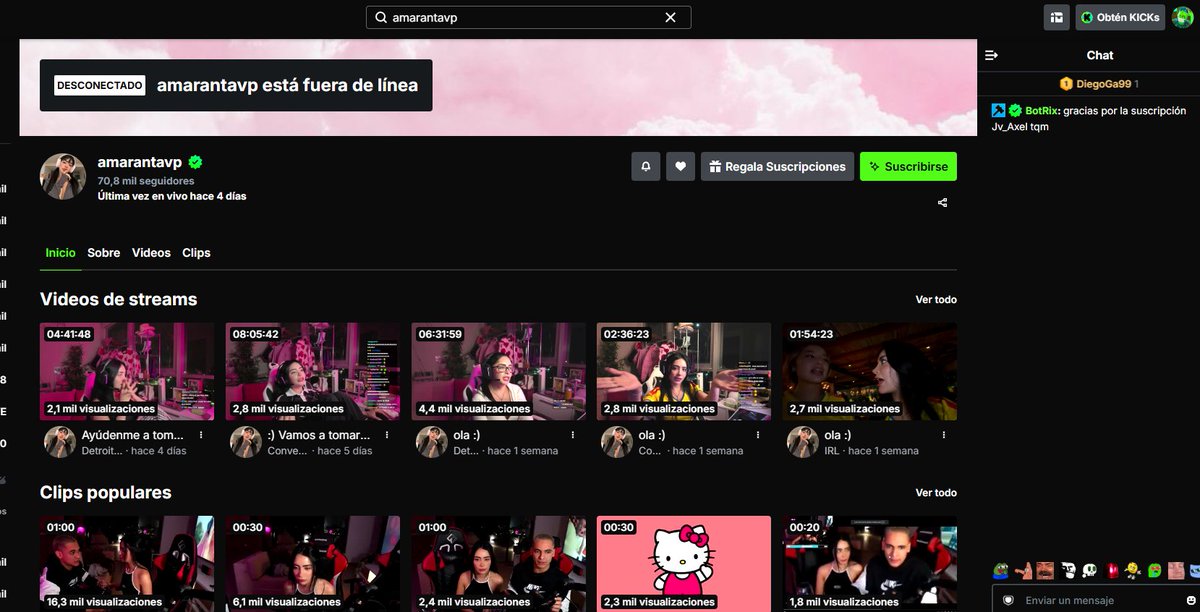This screenshot has width=1200, height=612.
Task: Click the Detroit... category under Ayúdenme video
Action: pyautogui.click(x=102, y=451)
